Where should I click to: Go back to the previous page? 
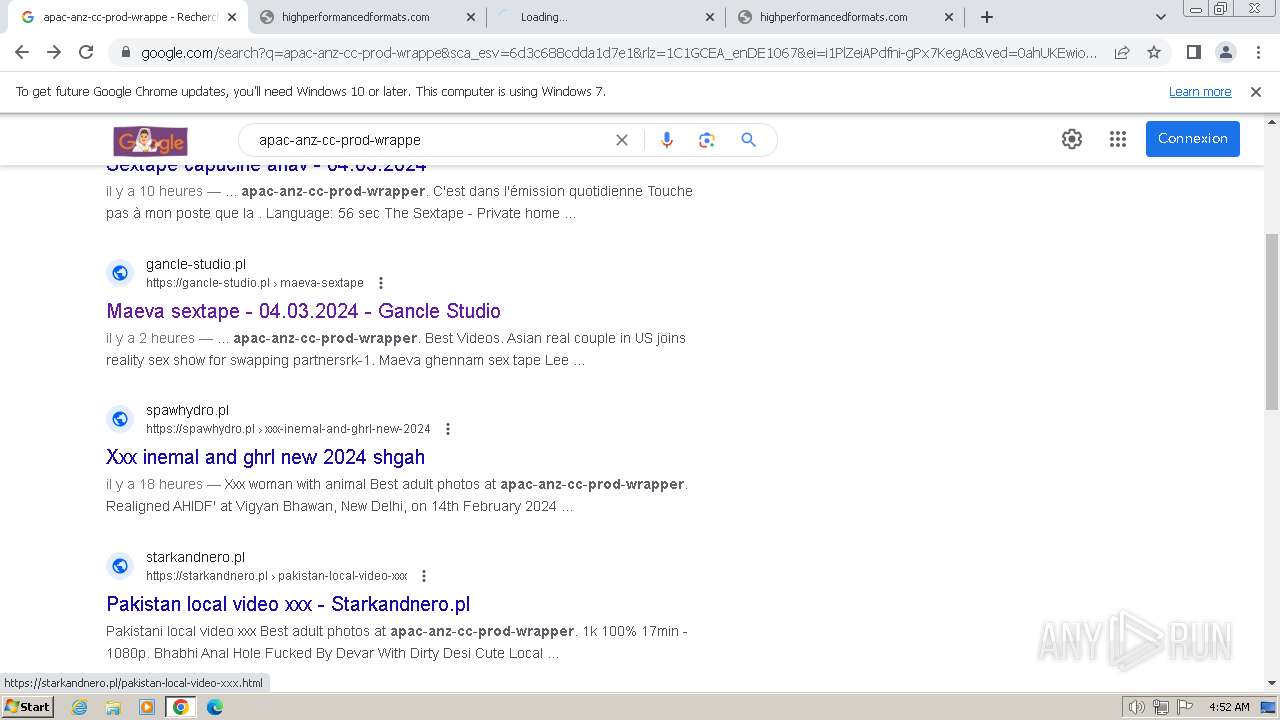[x=22, y=53]
